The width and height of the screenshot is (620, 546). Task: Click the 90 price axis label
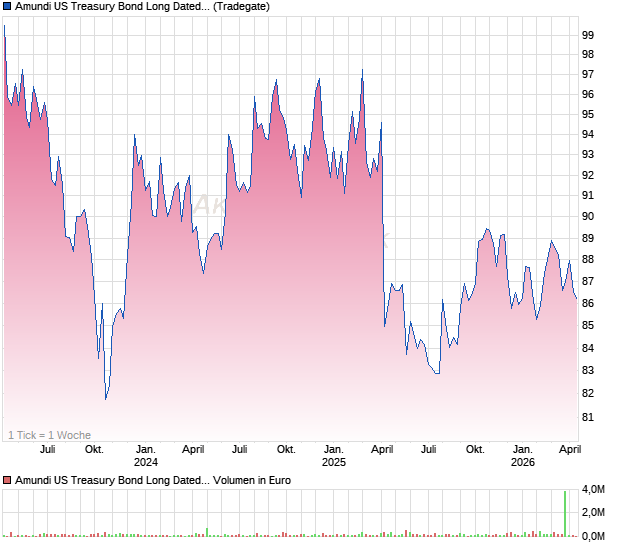[588, 216]
